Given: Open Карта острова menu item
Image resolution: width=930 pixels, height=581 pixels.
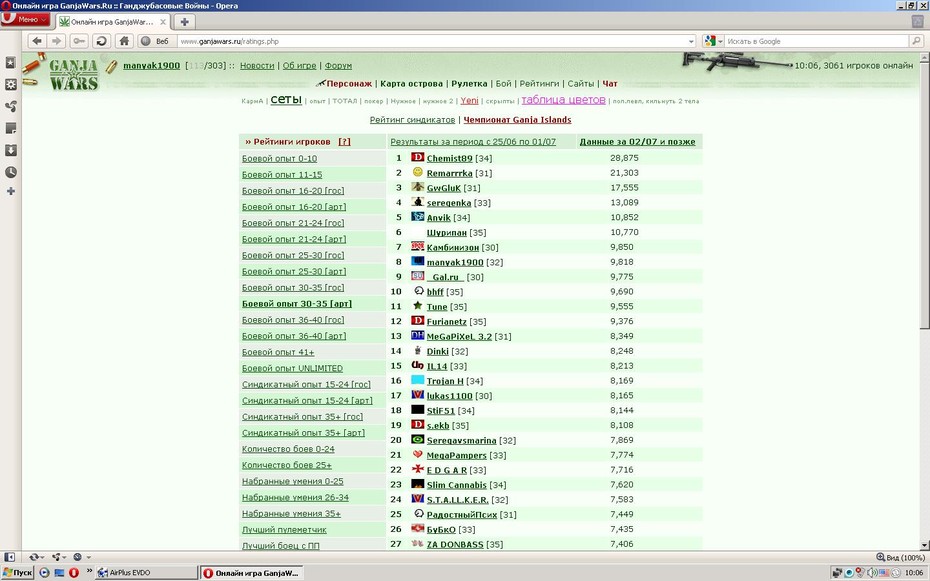Looking at the screenshot, I should click(412, 84).
